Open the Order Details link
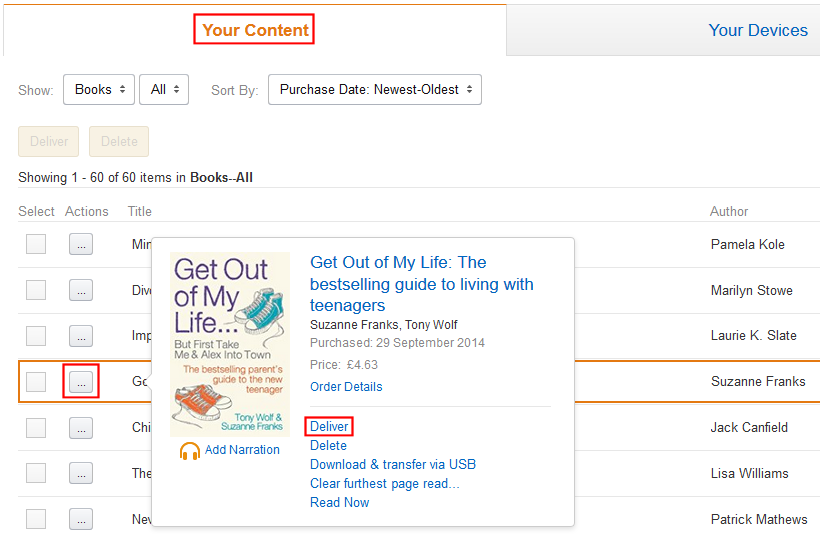The width and height of the screenshot is (820, 538). (x=346, y=387)
